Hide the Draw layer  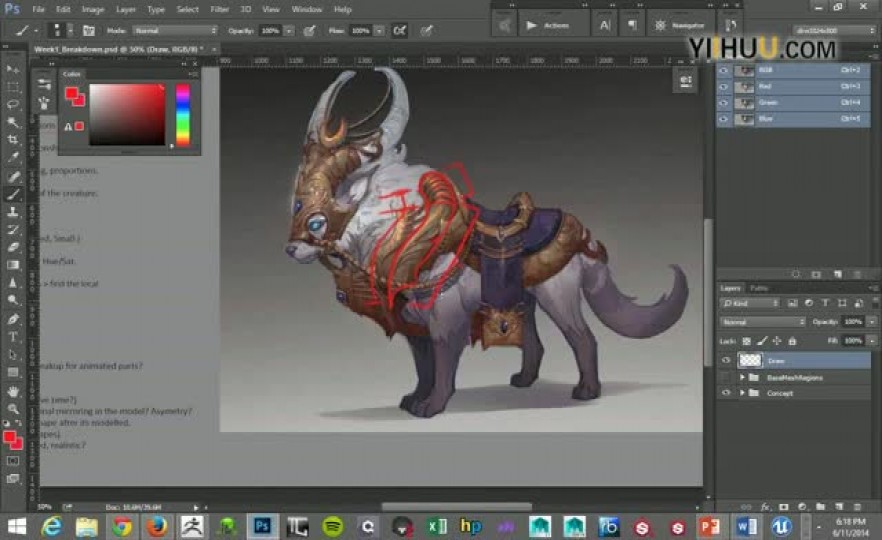726,361
